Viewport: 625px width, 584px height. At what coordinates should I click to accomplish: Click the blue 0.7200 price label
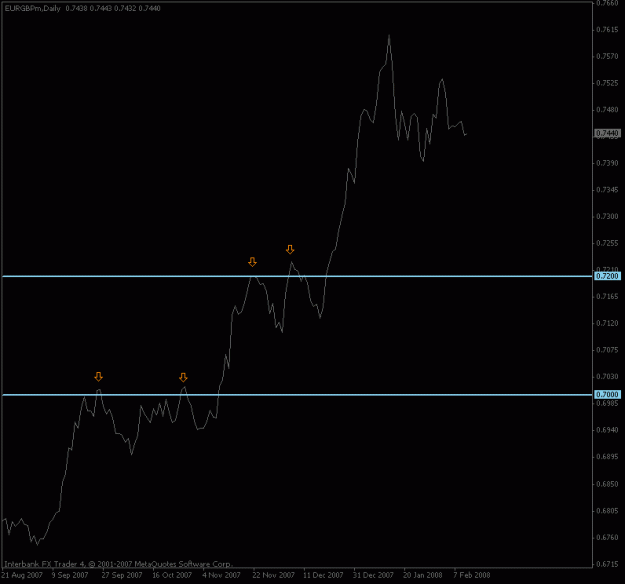tap(607, 276)
